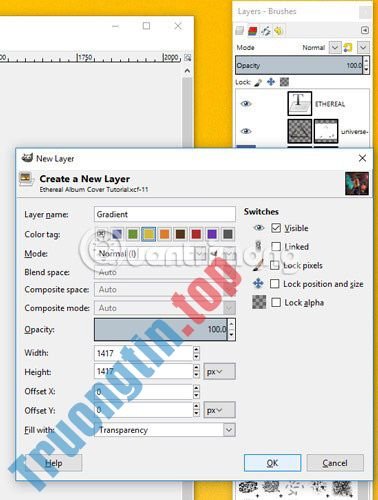The image size is (378, 500).
Task: Open the Blend space Auto dropdown
Action: (165, 273)
